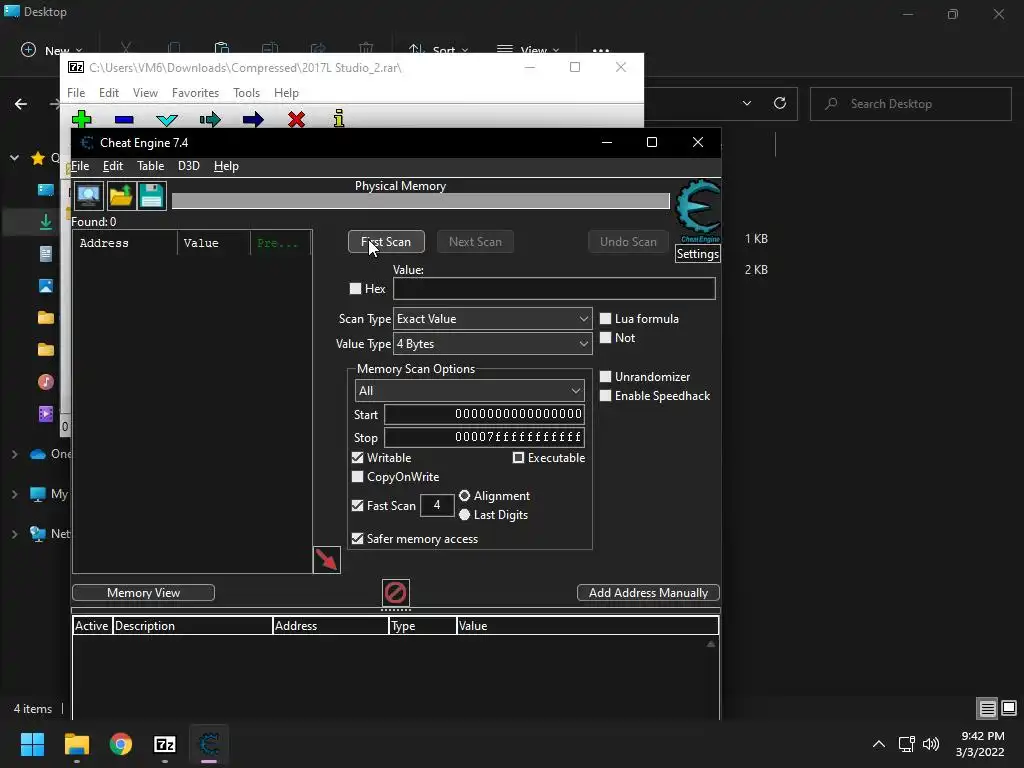Go back in File Explorer
Screen dimensions: 1024x768
[x=21, y=104]
